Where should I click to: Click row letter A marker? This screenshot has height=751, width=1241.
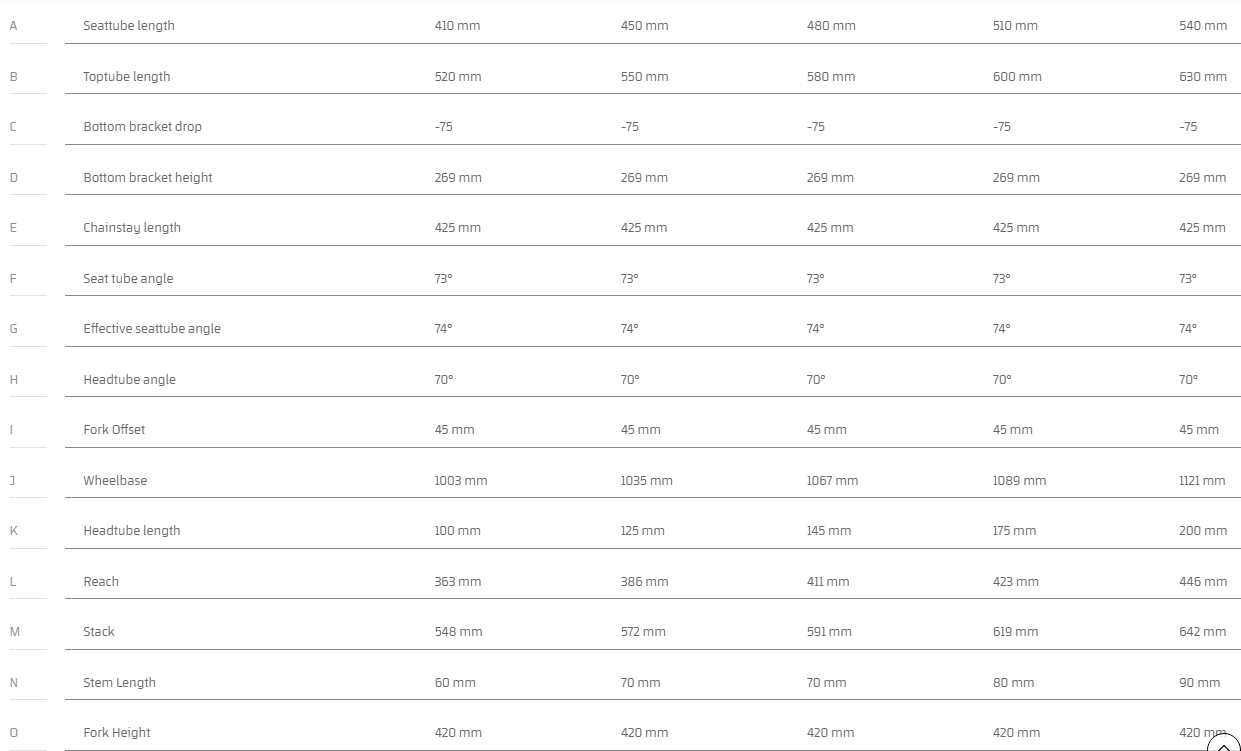(x=13, y=26)
